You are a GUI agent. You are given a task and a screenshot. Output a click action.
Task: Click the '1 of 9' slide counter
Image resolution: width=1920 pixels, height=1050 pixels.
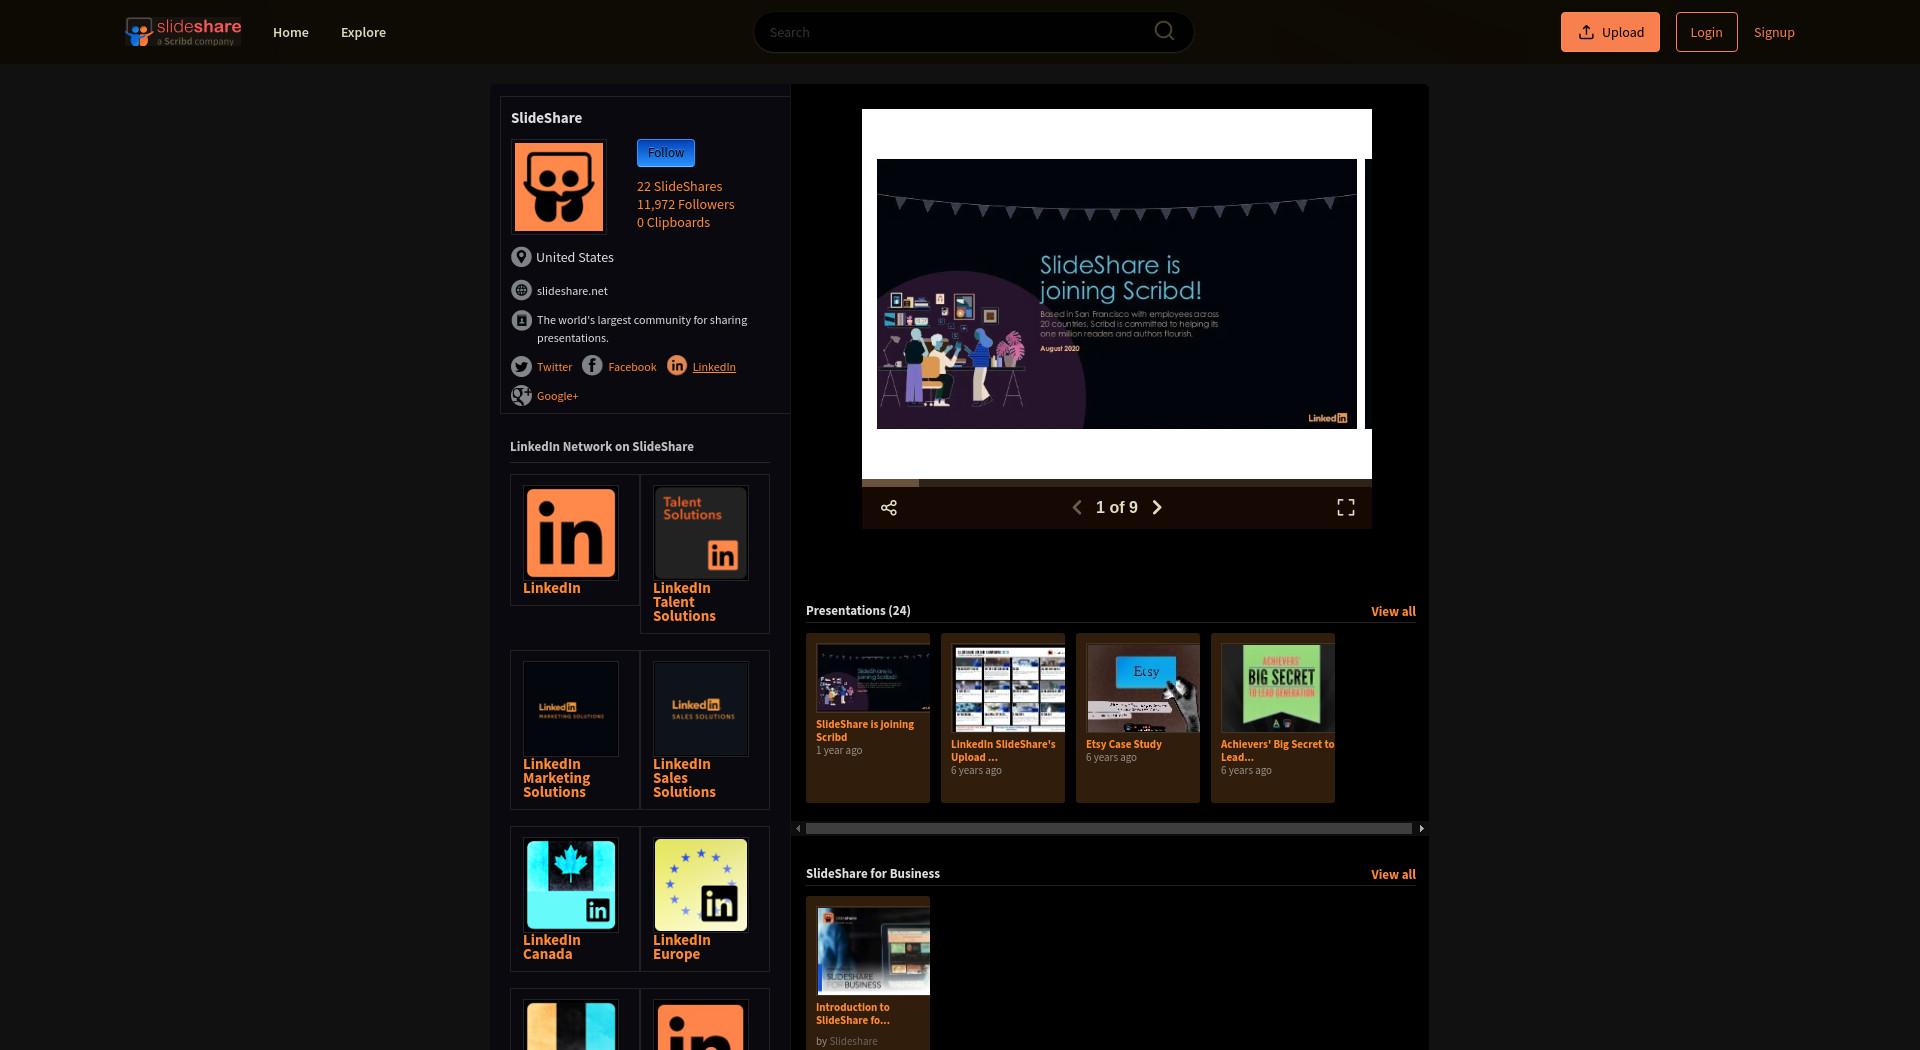click(x=1117, y=508)
